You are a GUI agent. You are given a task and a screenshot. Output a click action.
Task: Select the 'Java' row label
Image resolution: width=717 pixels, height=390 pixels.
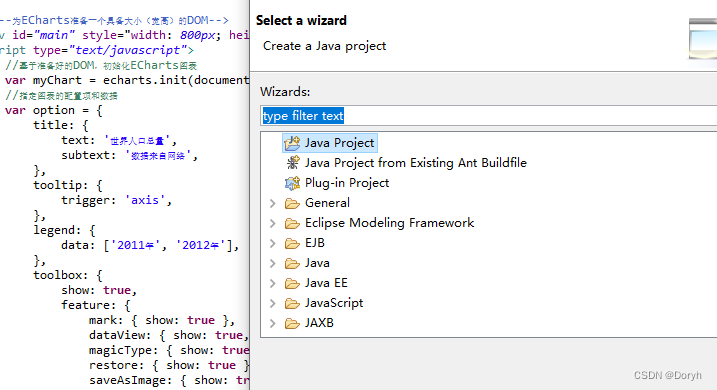point(317,263)
